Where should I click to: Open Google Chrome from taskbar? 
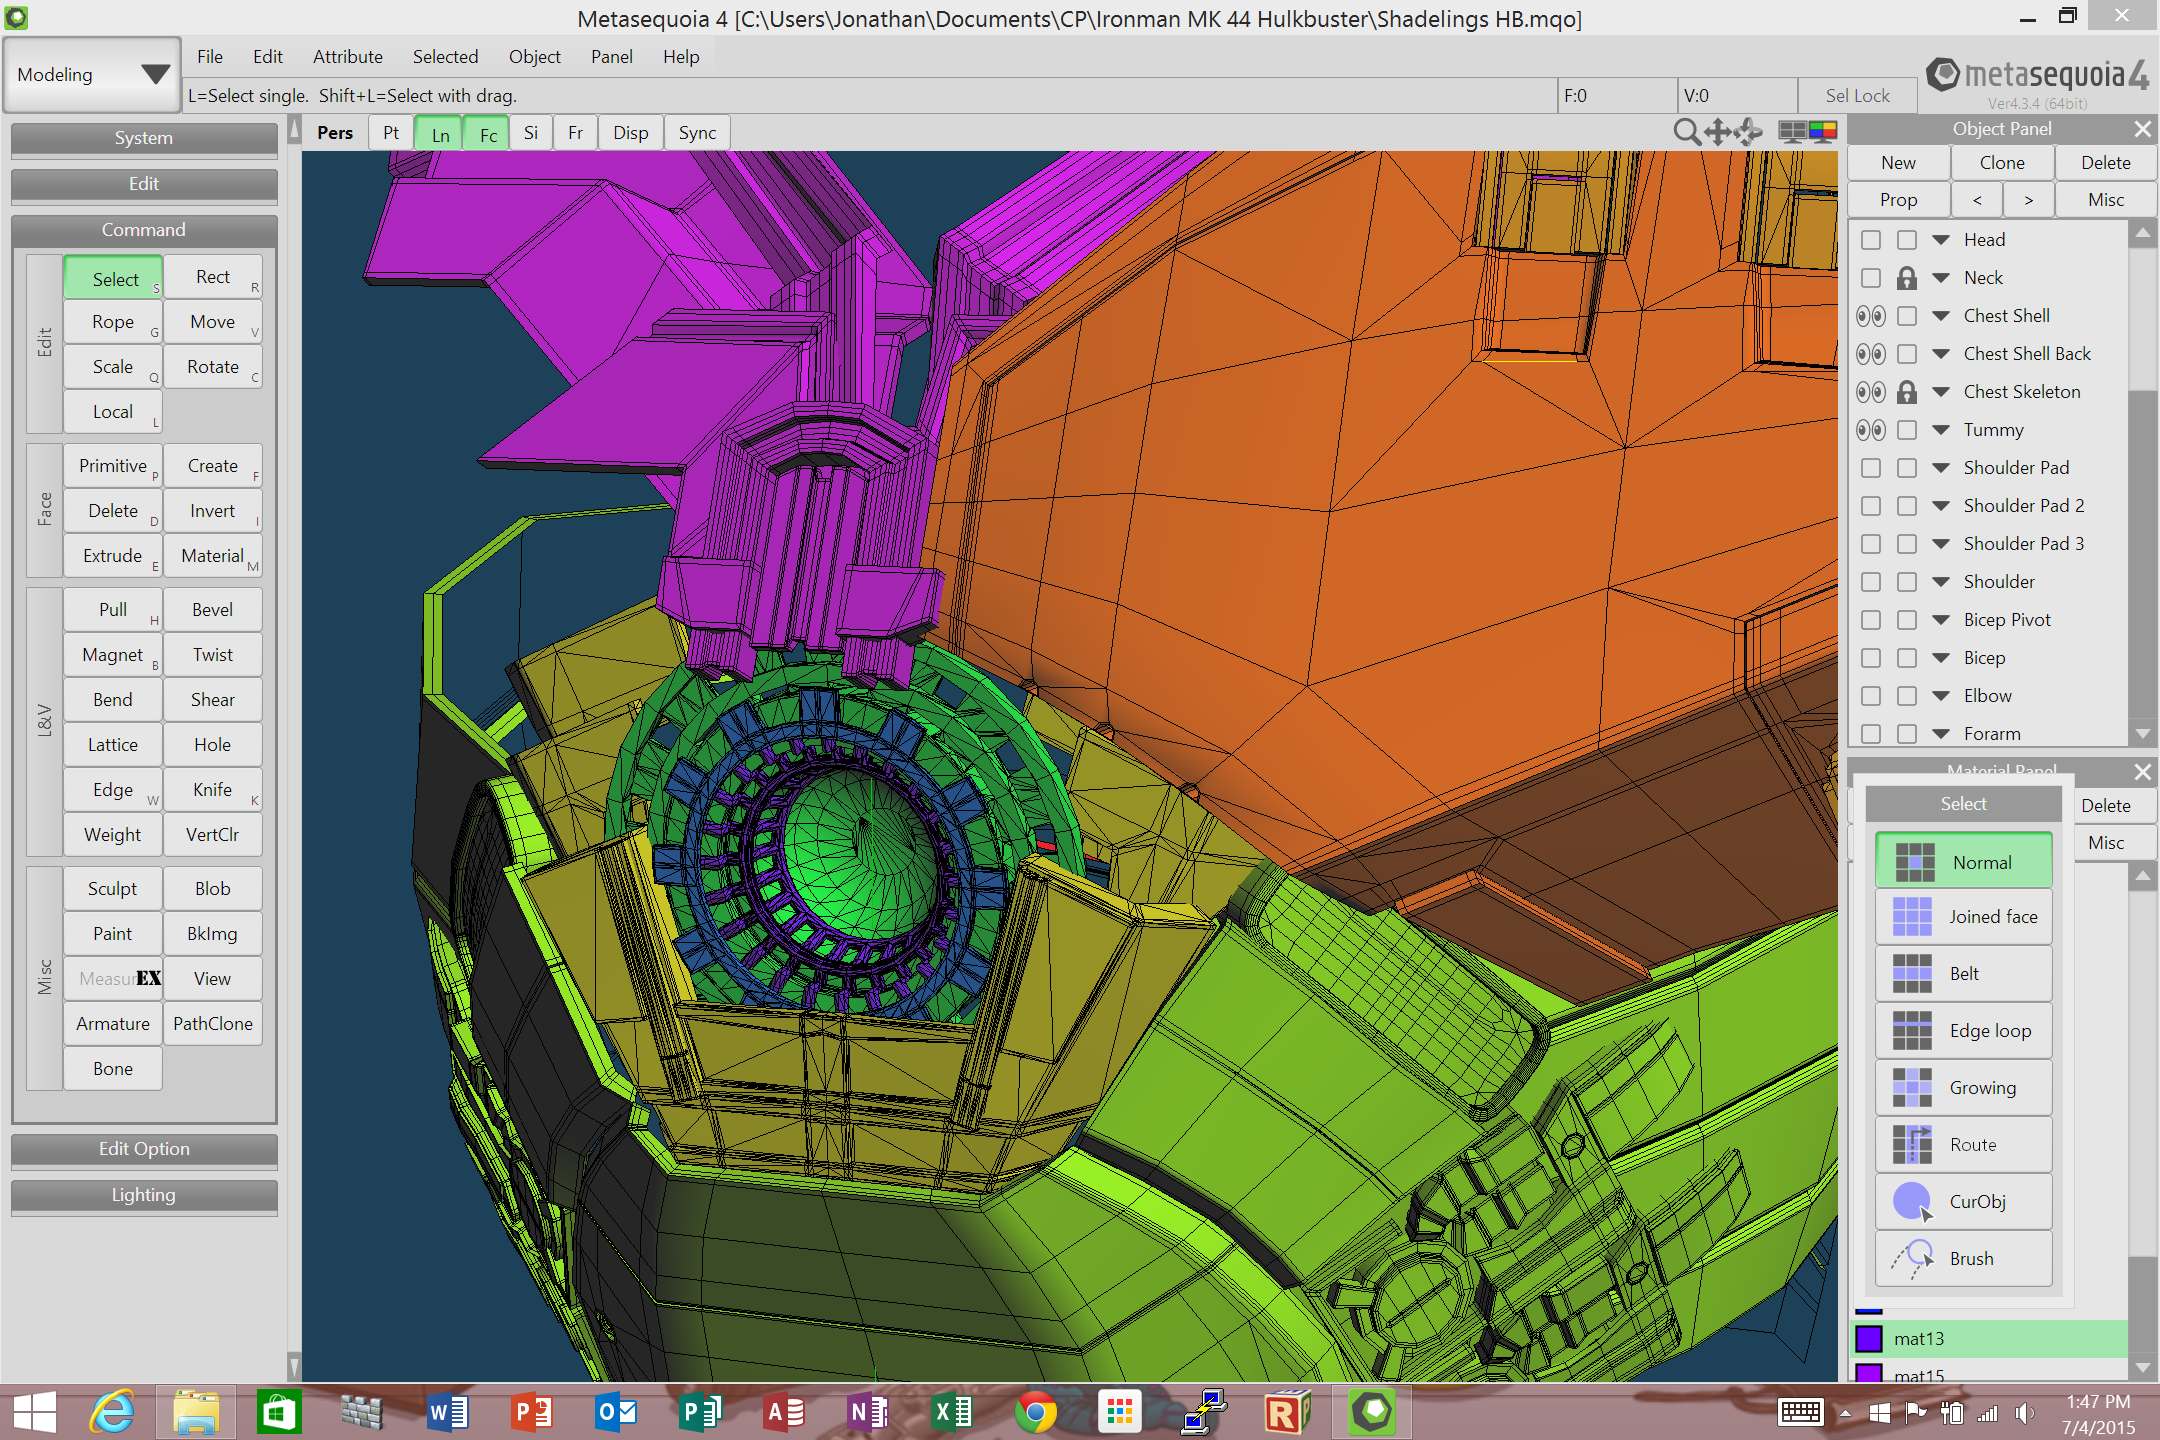[x=1035, y=1412]
